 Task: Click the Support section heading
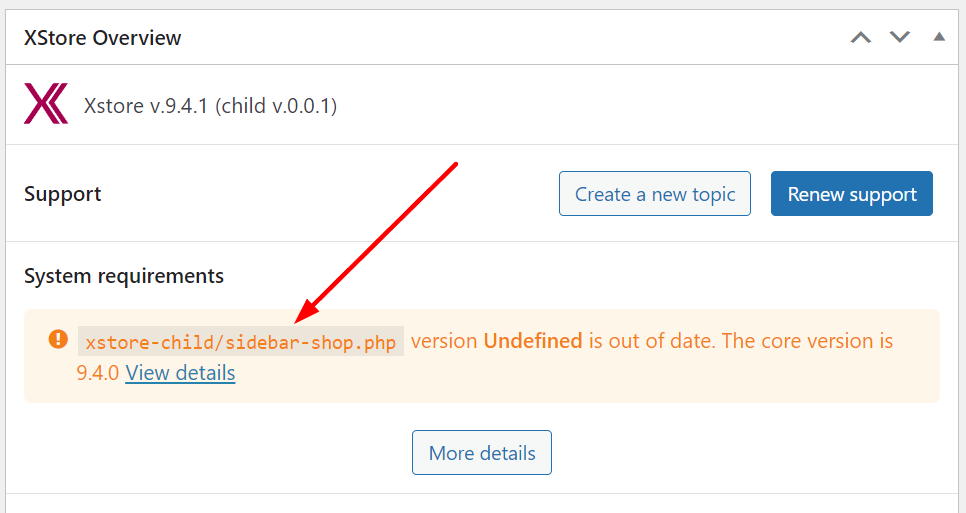[x=63, y=194]
